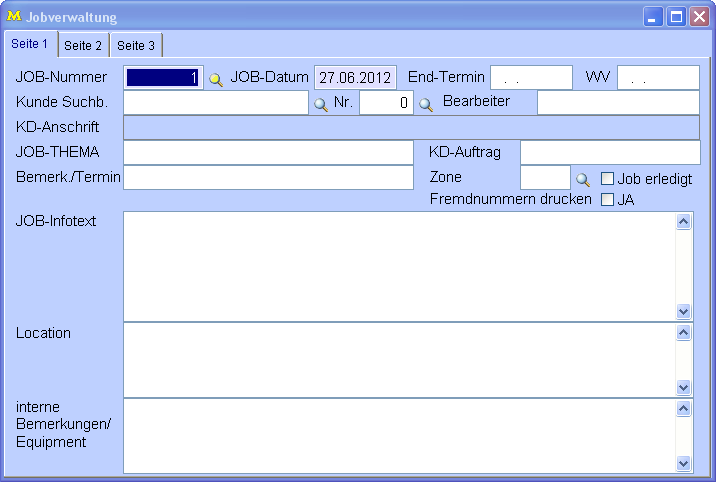The height and width of the screenshot is (482, 716).
Task: Tick the Fremdnummern drucken JA checkbox
Action: pos(607,199)
